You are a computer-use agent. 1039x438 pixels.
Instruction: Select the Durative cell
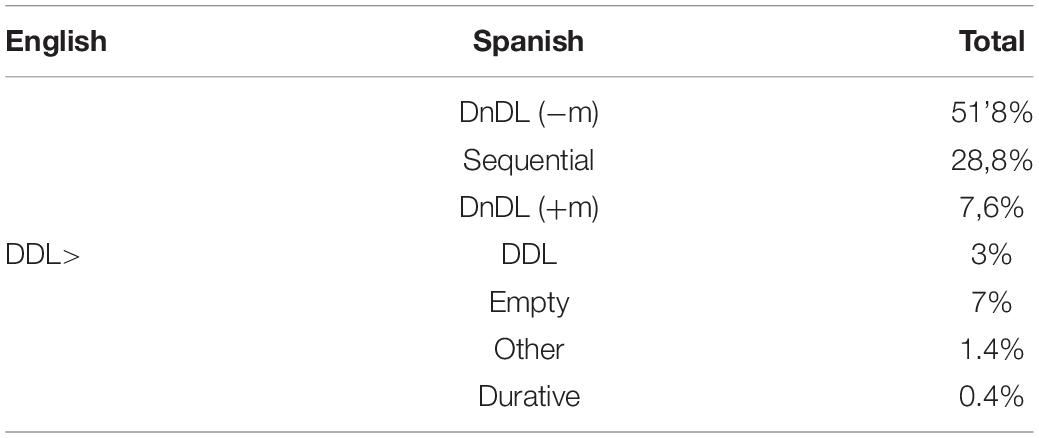pos(529,397)
